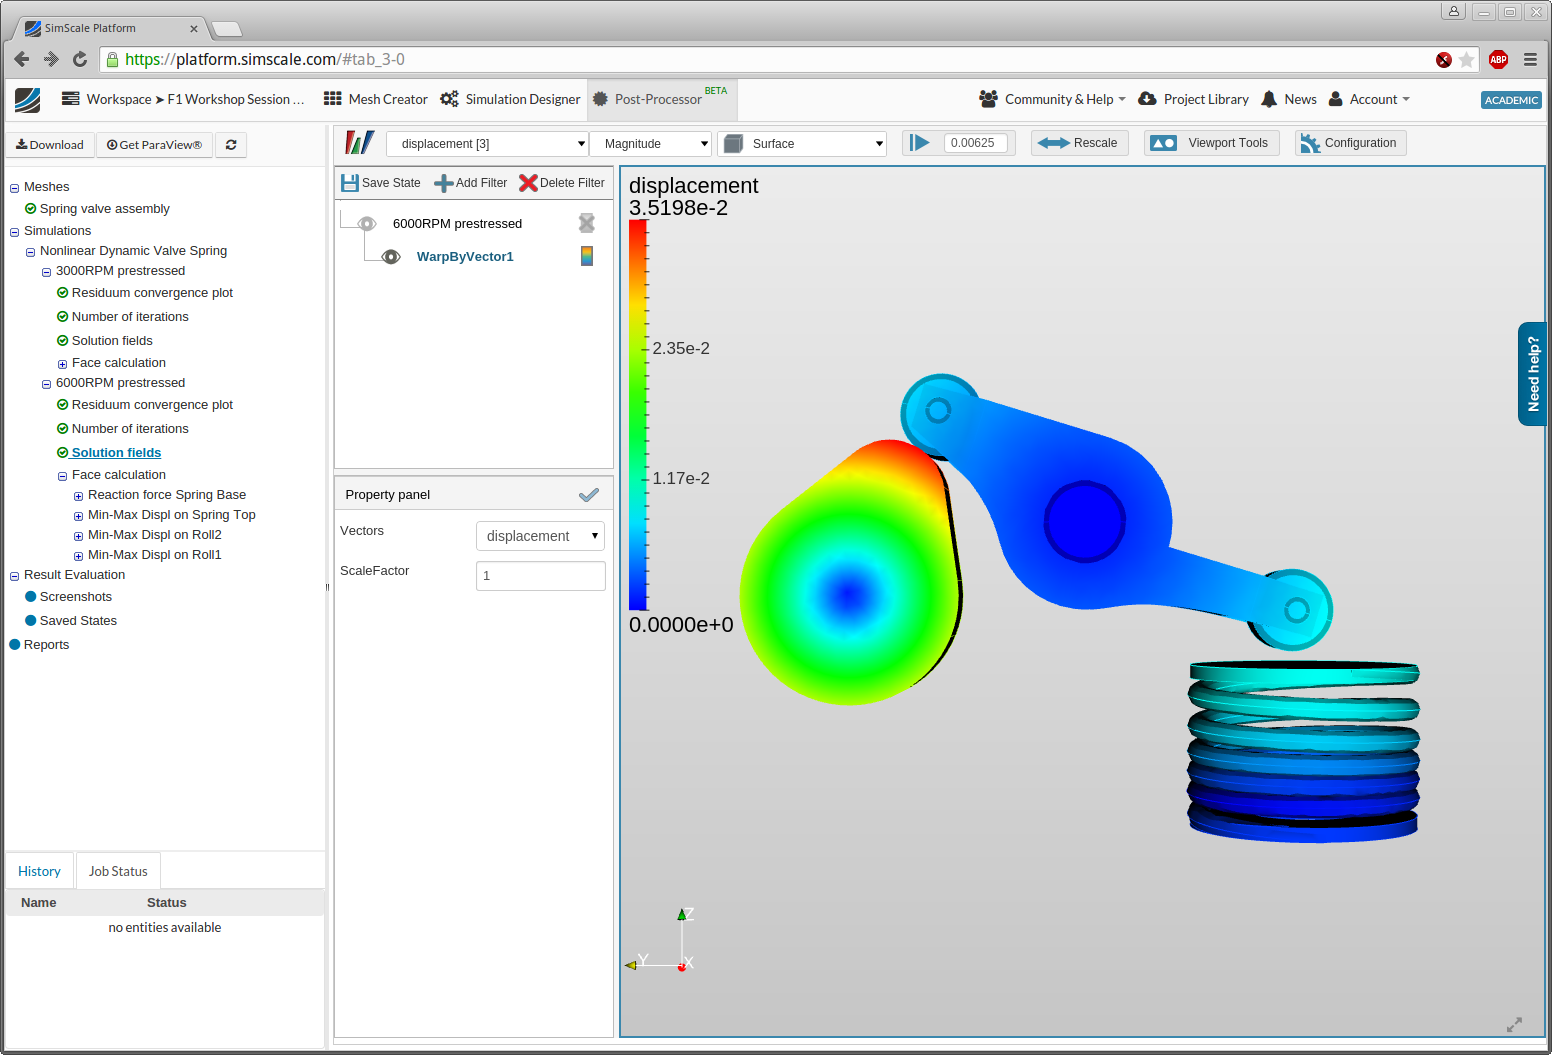Remove the 6000RPM prestressed filter entry
Screen dimensions: 1552x1055
[x=587, y=223]
